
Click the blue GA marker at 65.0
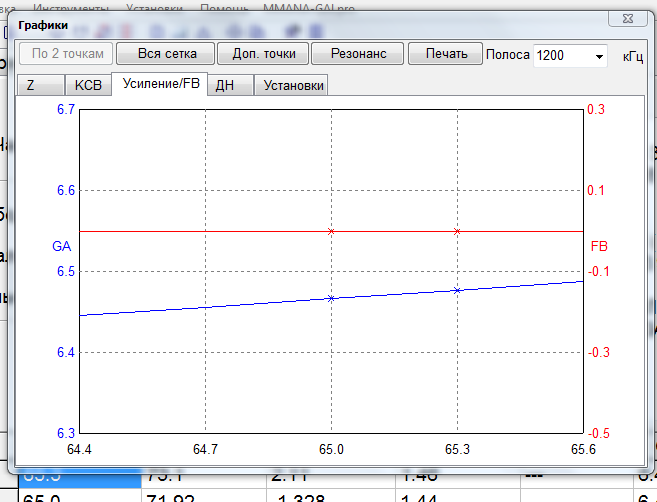(331, 298)
